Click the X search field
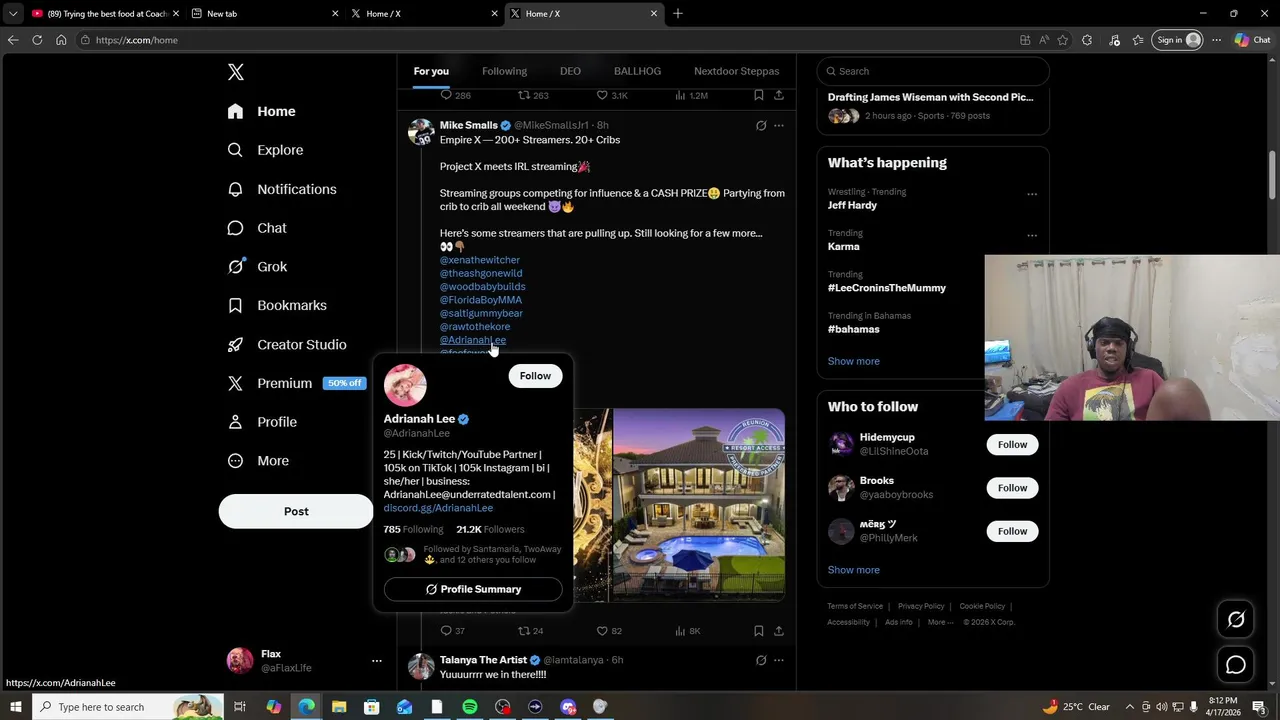The image size is (1280, 720). (933, 71)
